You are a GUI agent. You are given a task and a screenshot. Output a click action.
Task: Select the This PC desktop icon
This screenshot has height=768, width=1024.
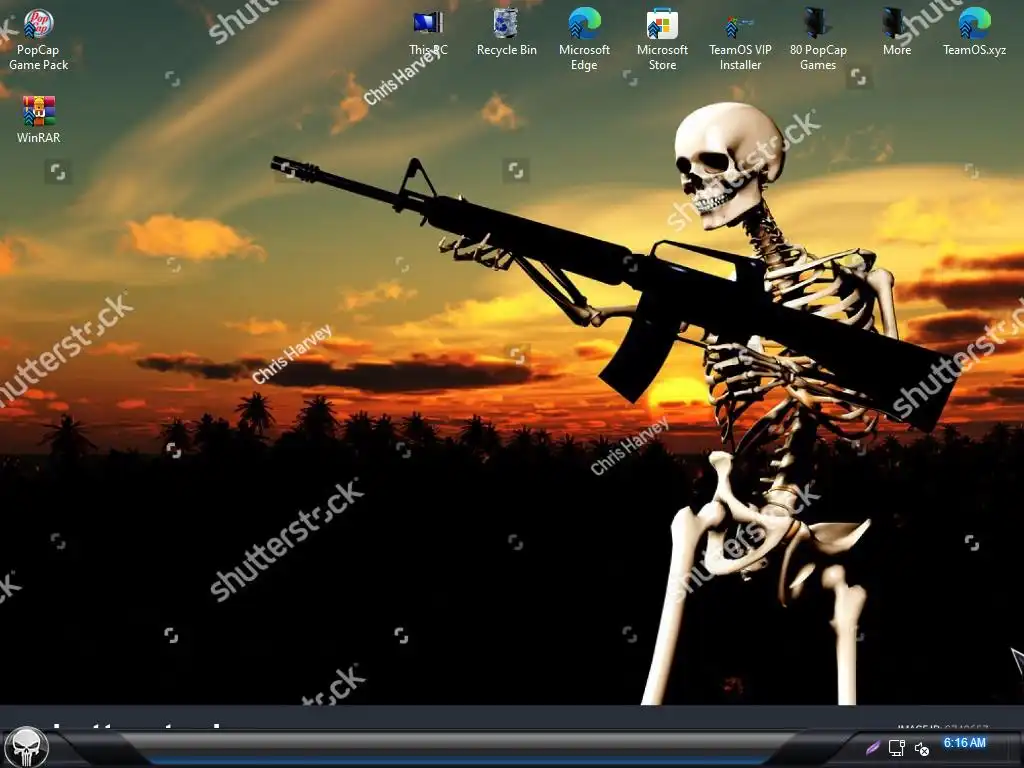tap(428, 33)
